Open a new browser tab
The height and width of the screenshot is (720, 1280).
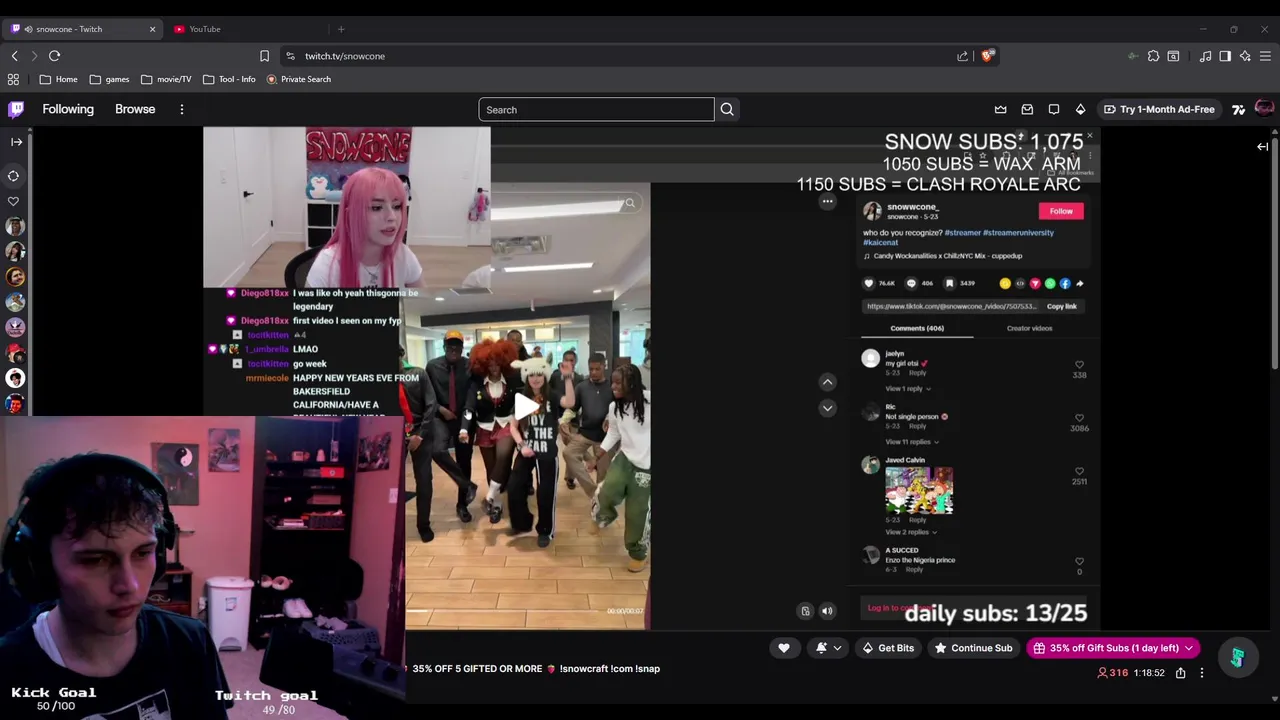coord(341,29)
